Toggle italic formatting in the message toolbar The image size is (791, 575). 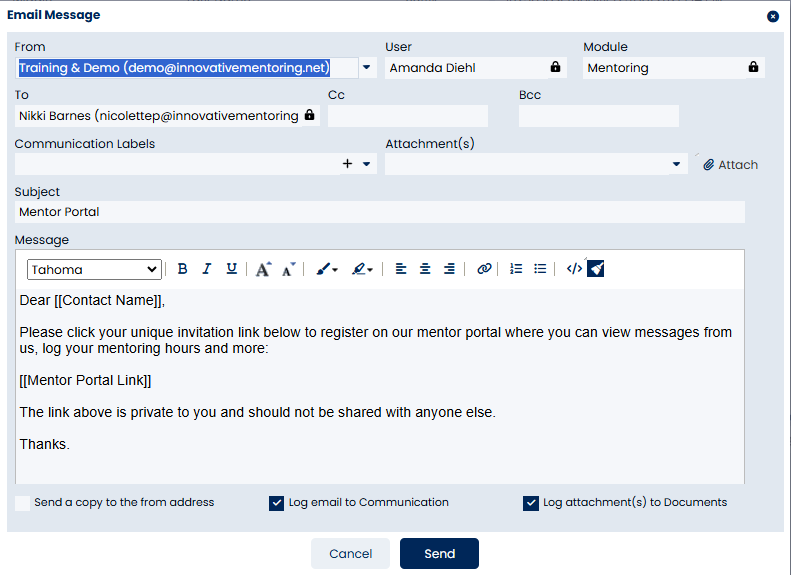207,269
